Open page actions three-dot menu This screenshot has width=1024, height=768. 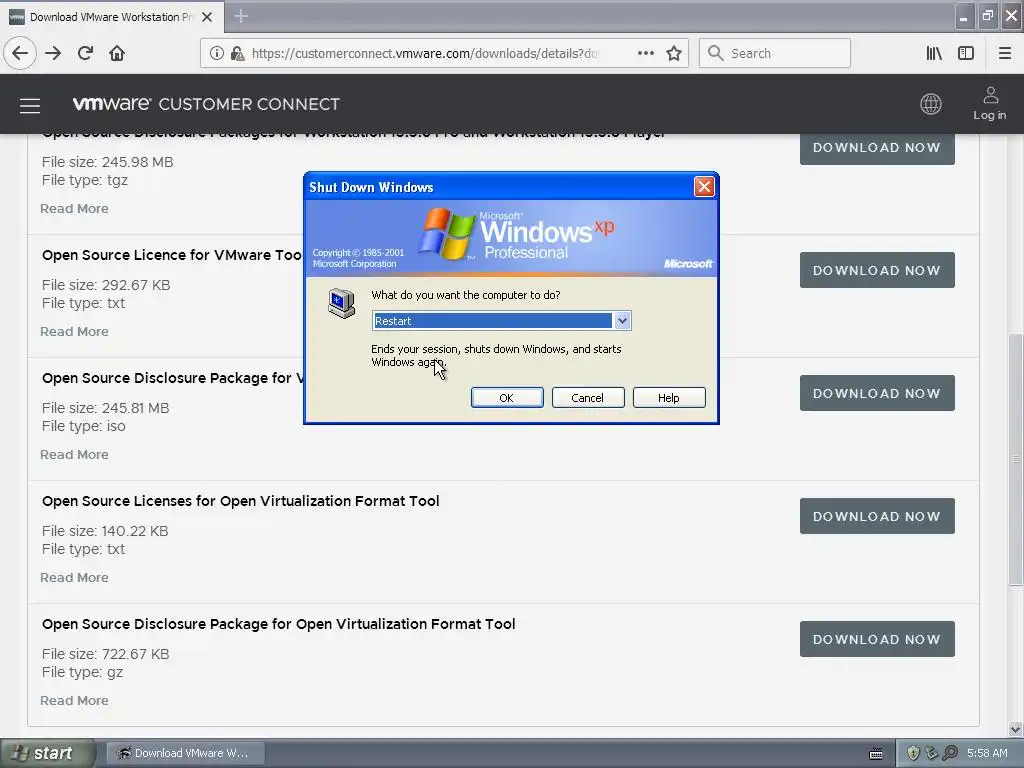646,53
